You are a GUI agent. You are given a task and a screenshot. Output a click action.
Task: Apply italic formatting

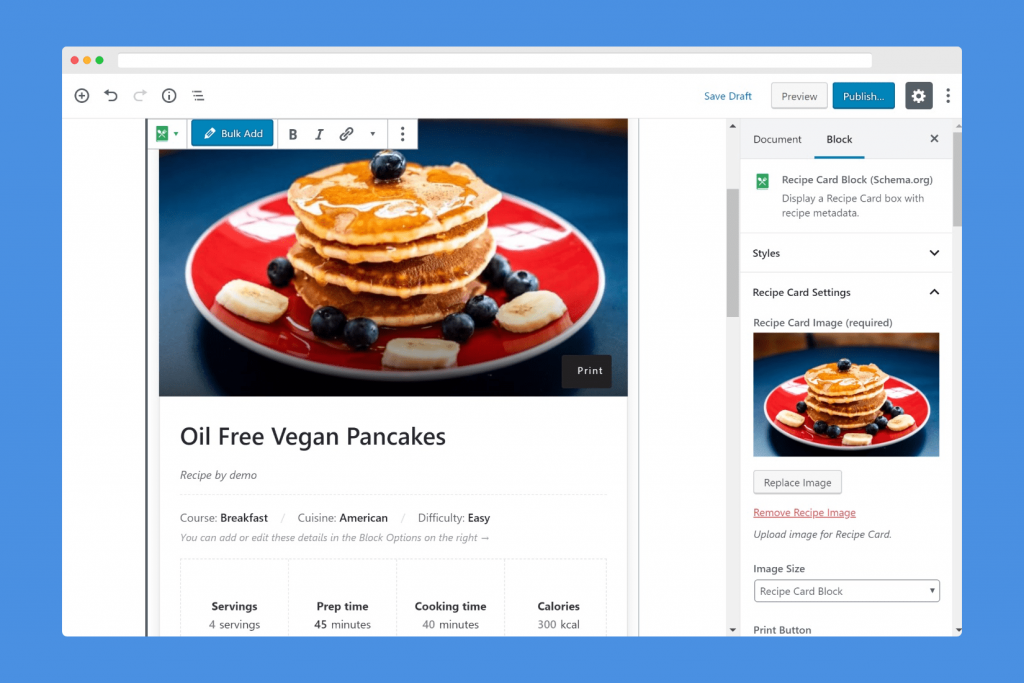319,134
